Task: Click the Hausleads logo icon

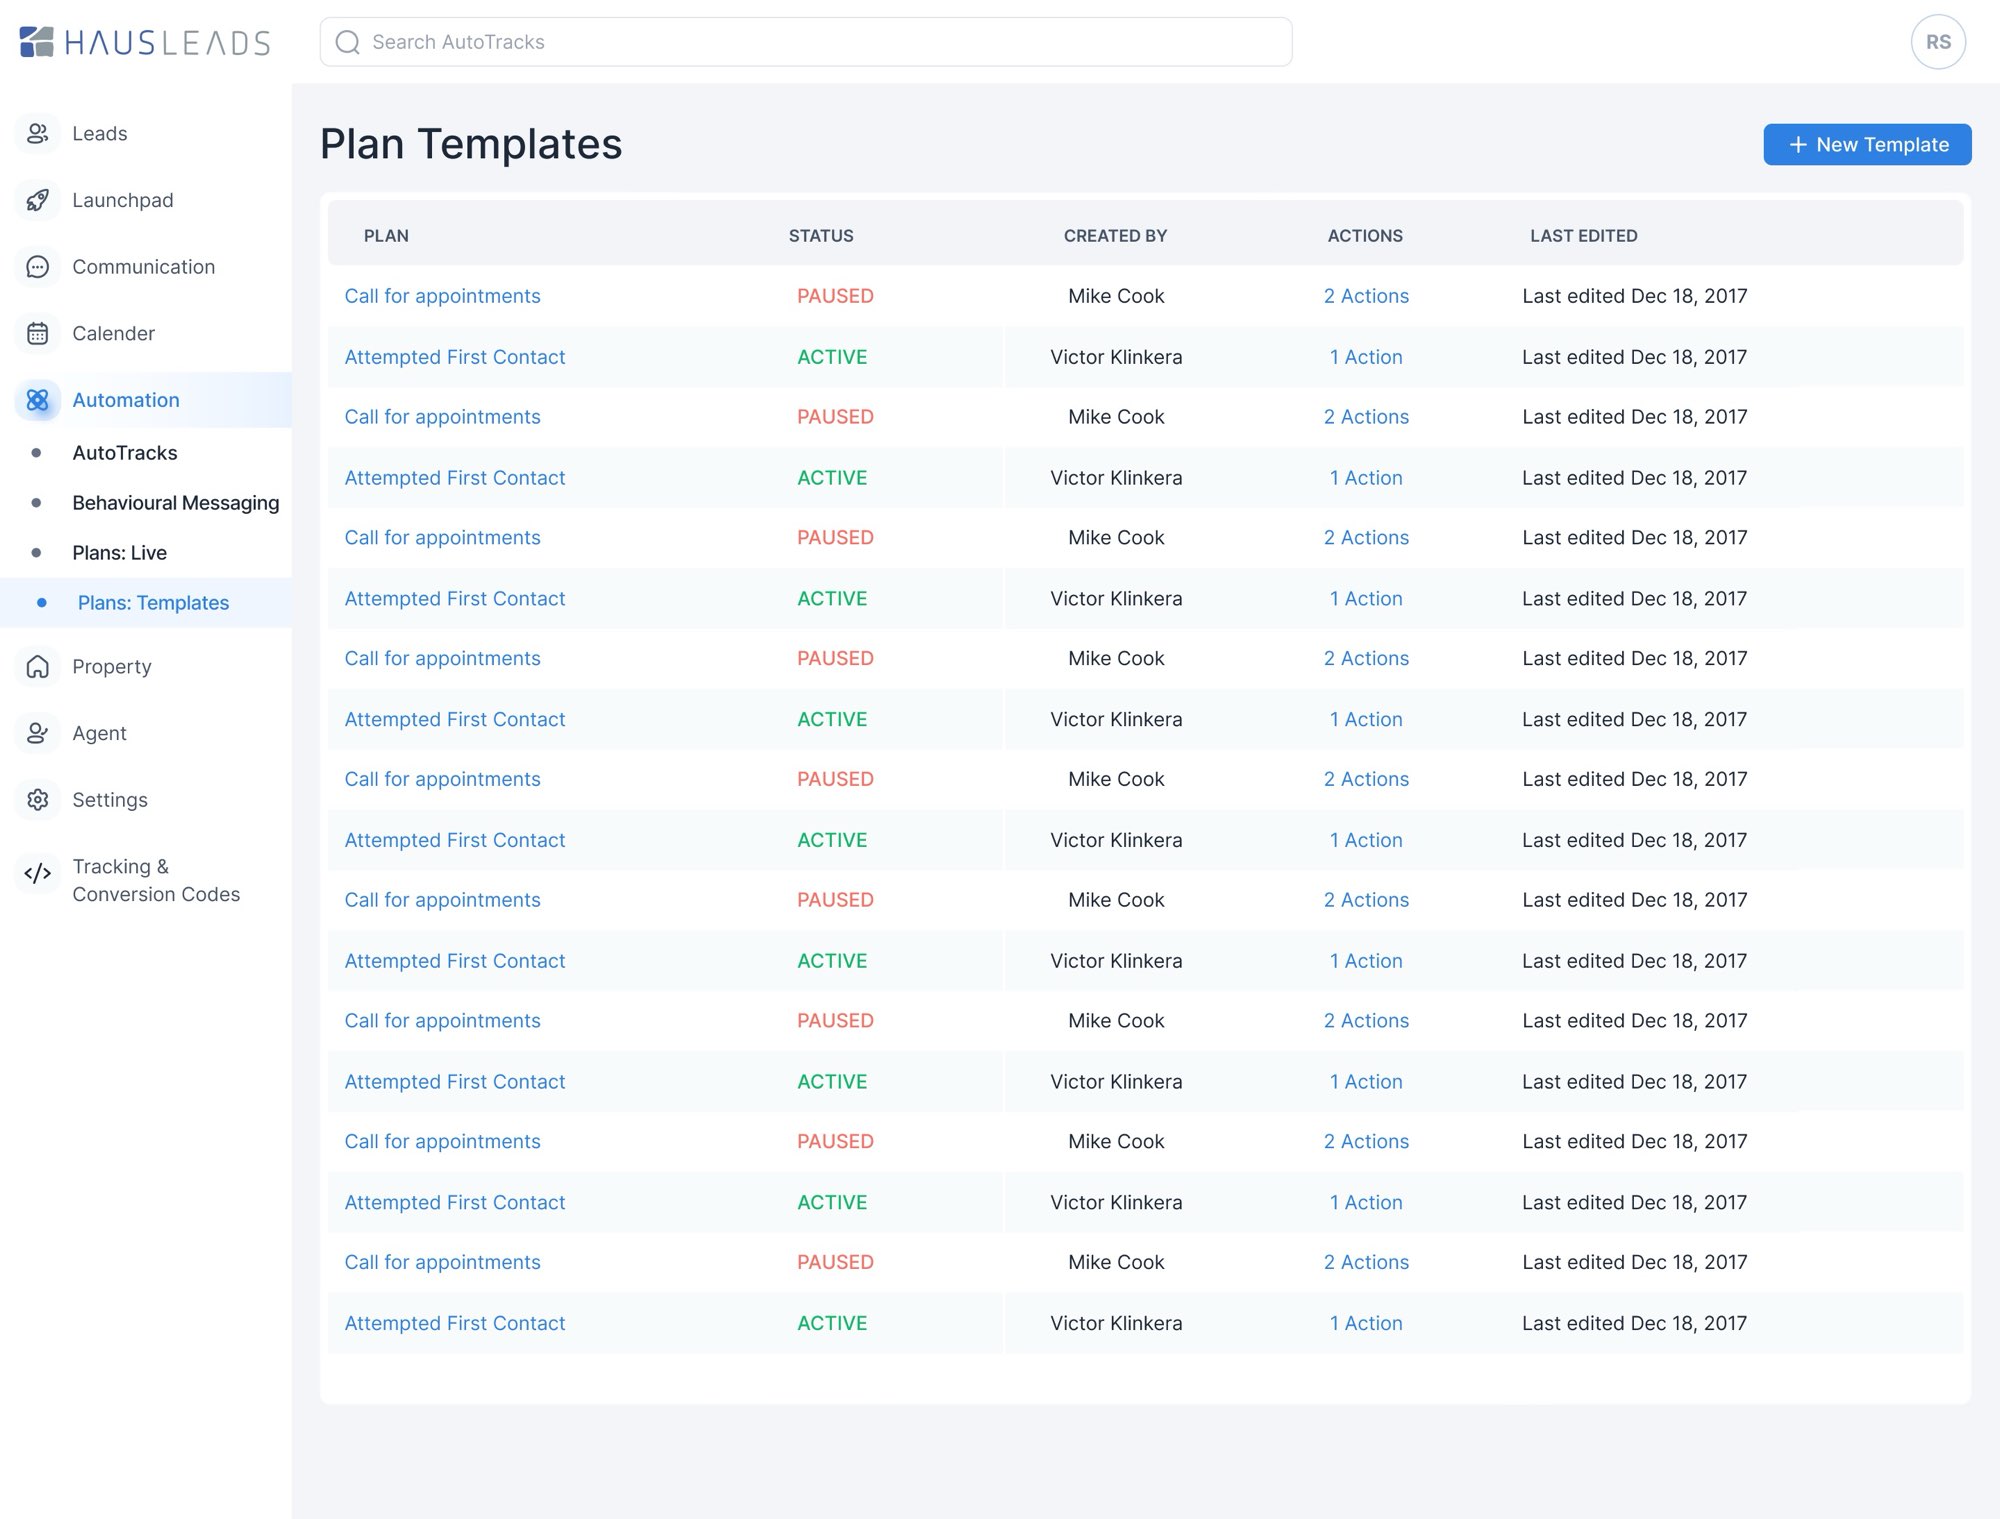Action: (37, 42)
